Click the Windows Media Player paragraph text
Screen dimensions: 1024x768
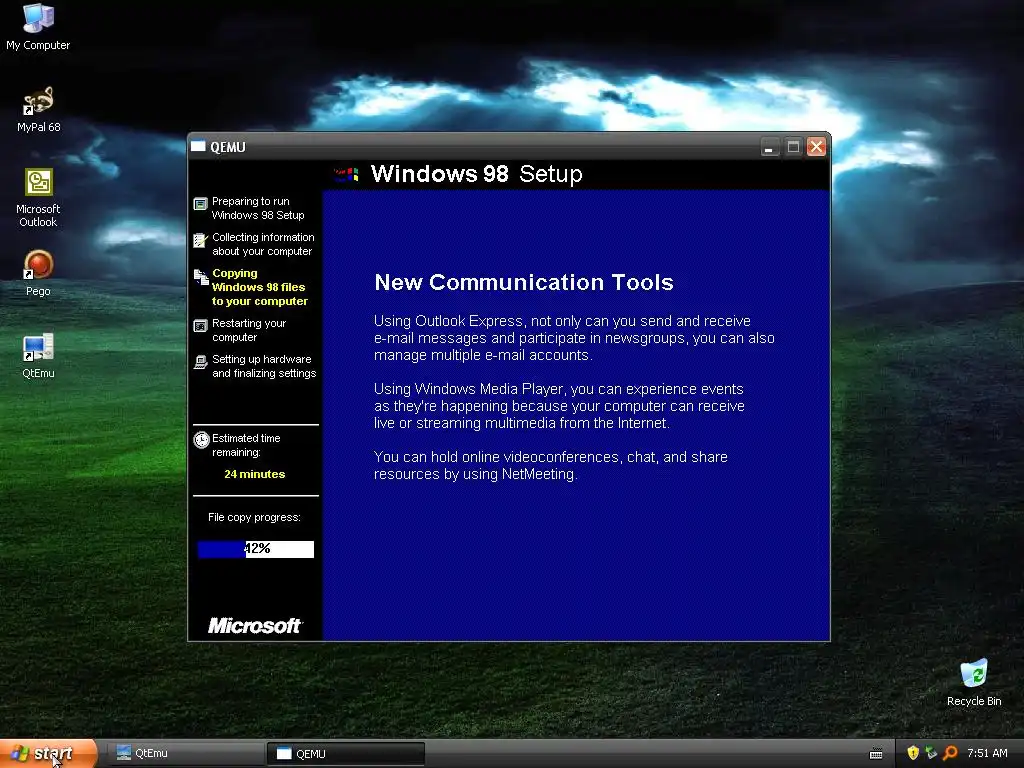tap(559, 406)
